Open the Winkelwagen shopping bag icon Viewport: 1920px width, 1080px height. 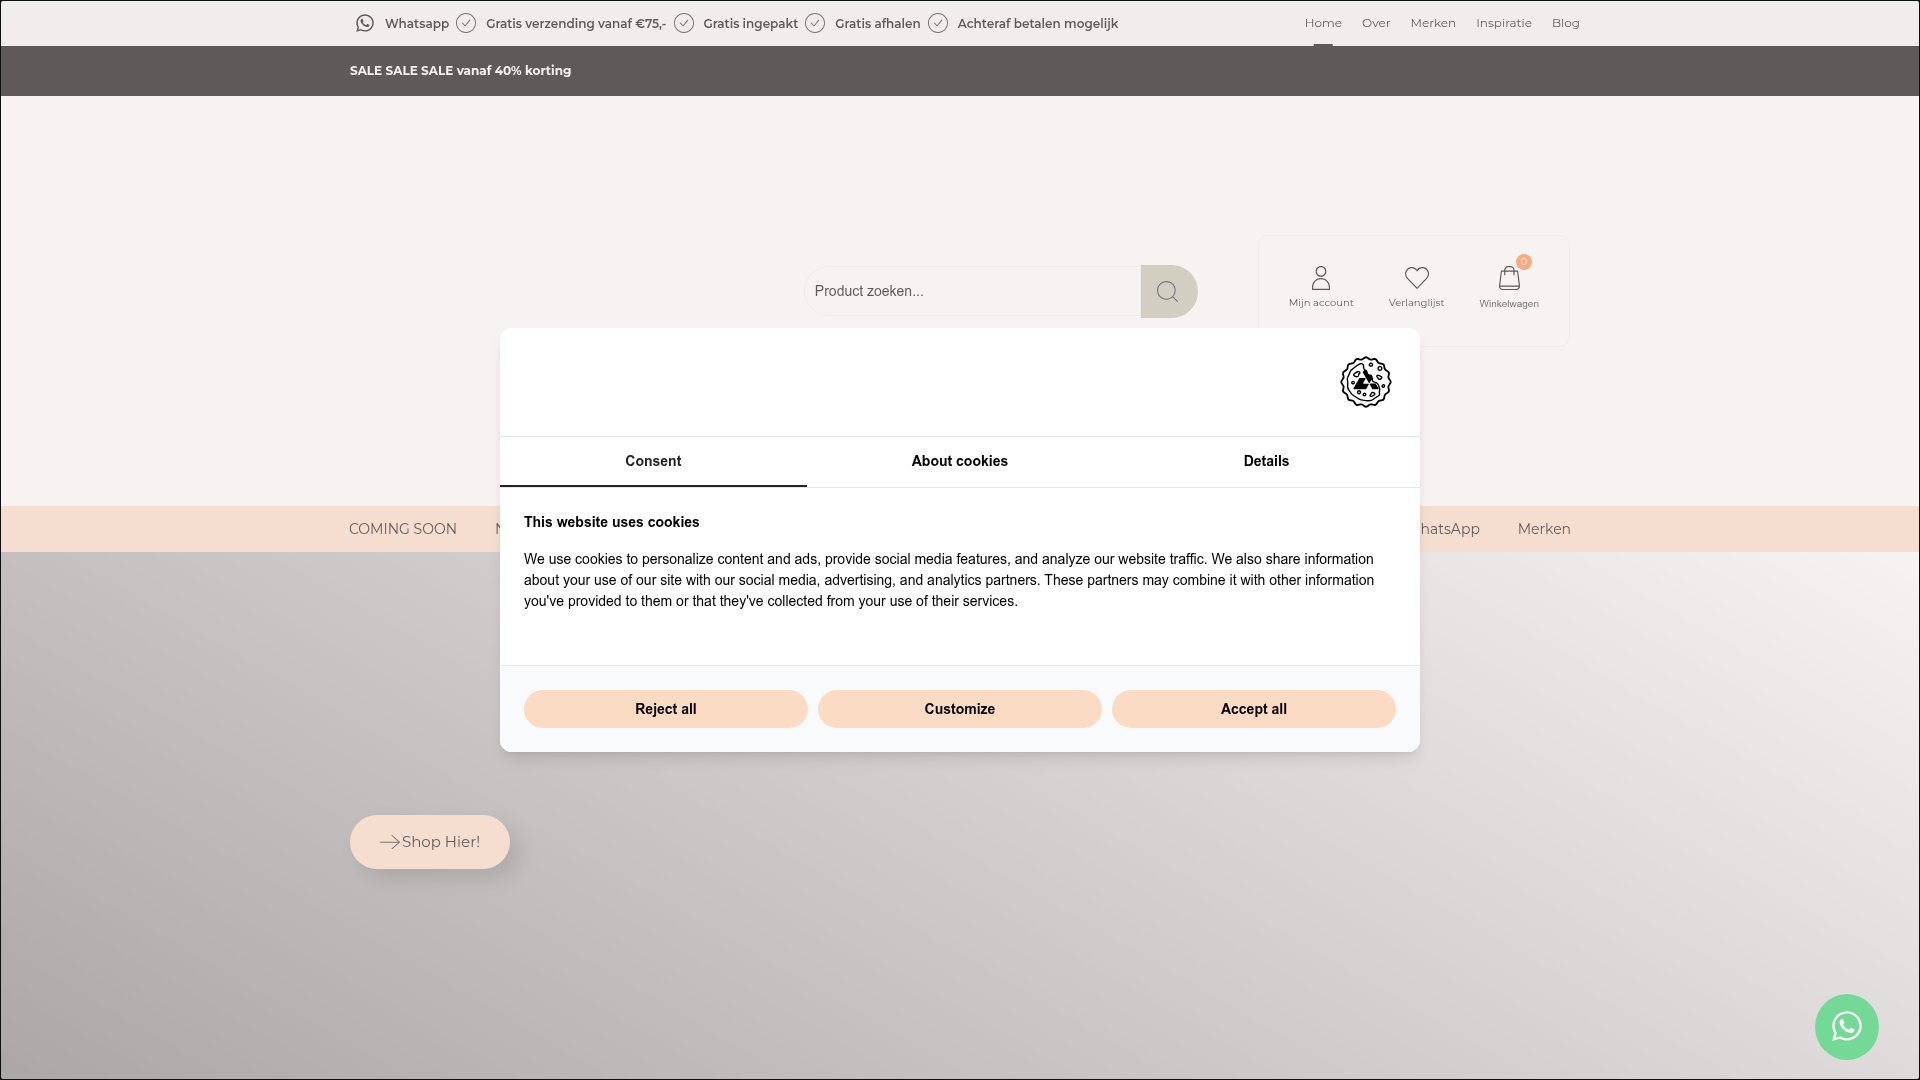[x=1509, y=278]
